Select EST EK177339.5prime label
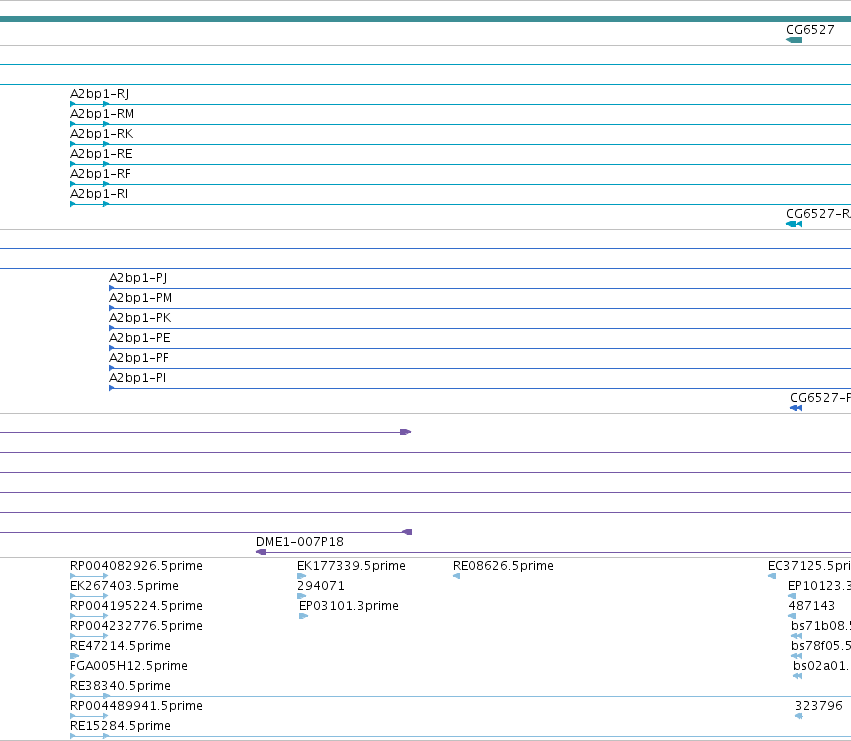The image size is (851, 741). (x=351, y=566)
